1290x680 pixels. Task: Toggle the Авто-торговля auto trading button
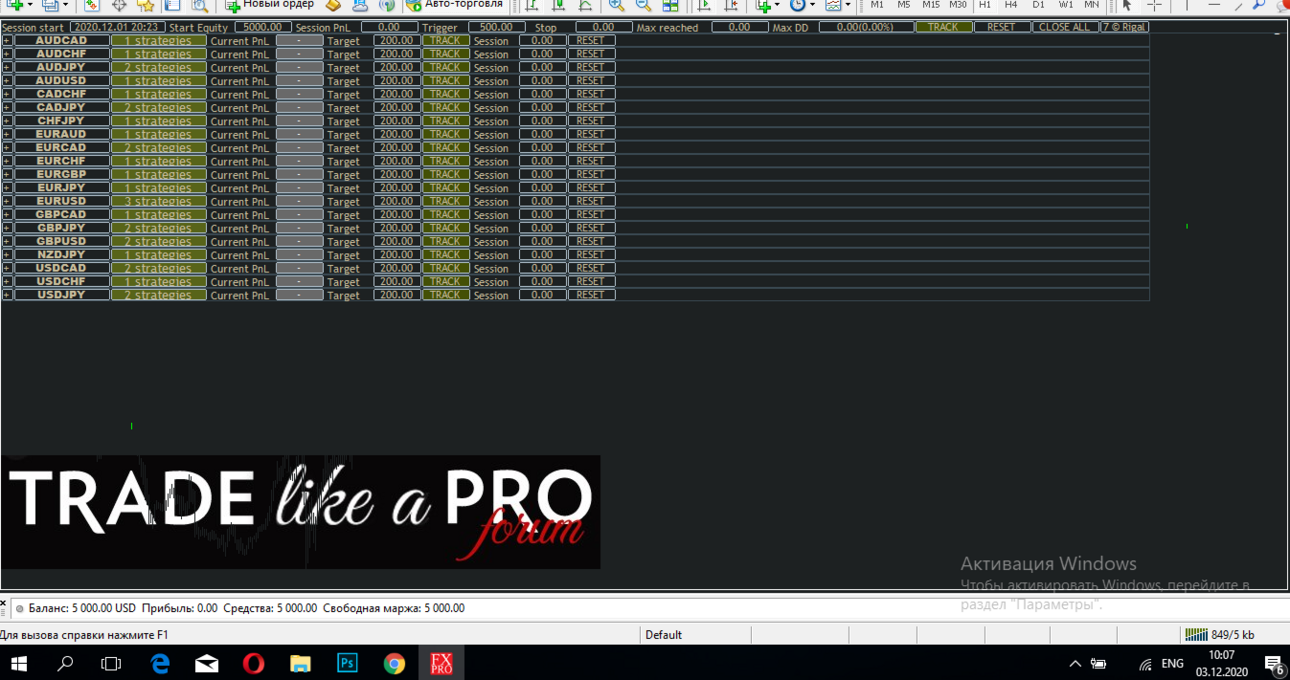[455, 5]
